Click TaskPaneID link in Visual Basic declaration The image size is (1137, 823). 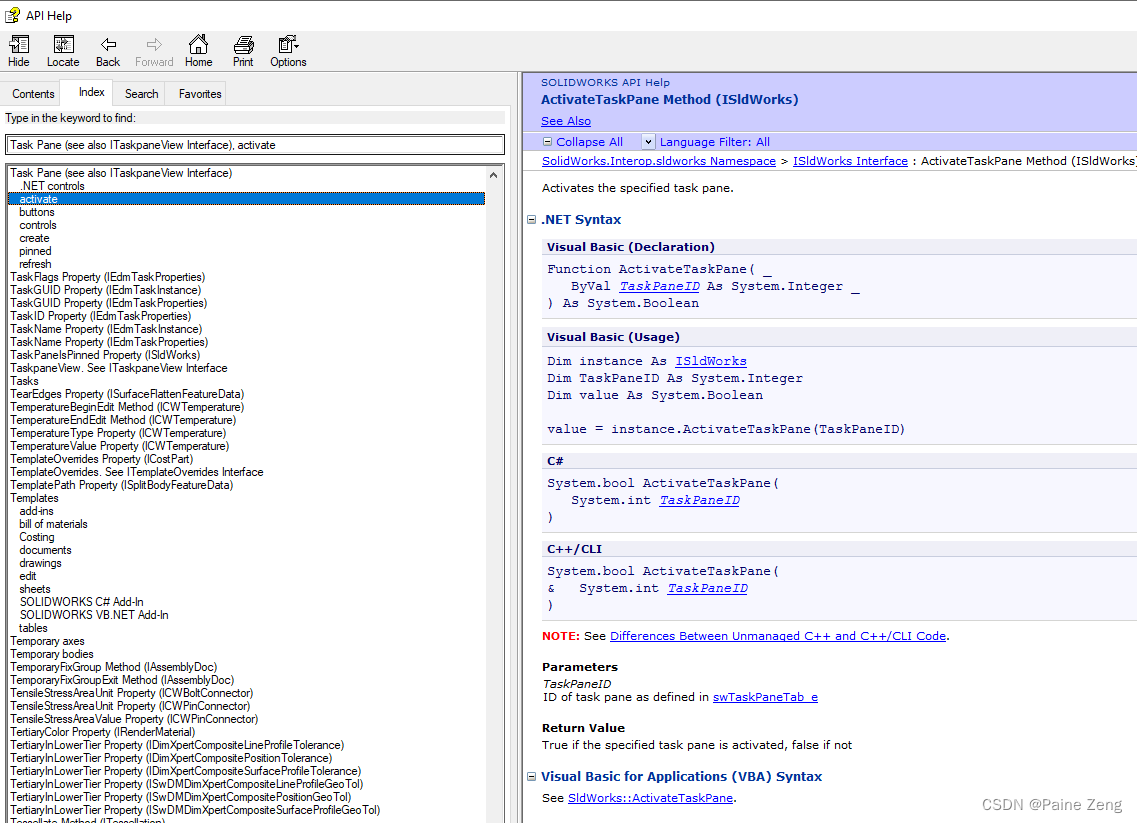tap(659, 286)
